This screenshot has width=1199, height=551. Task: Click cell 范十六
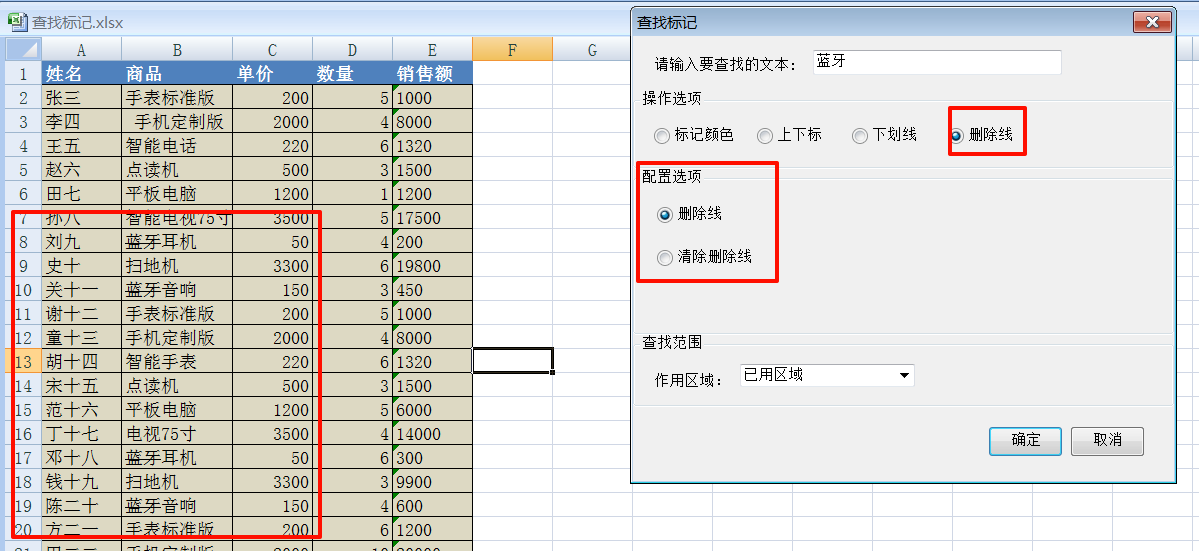(81, 410)
